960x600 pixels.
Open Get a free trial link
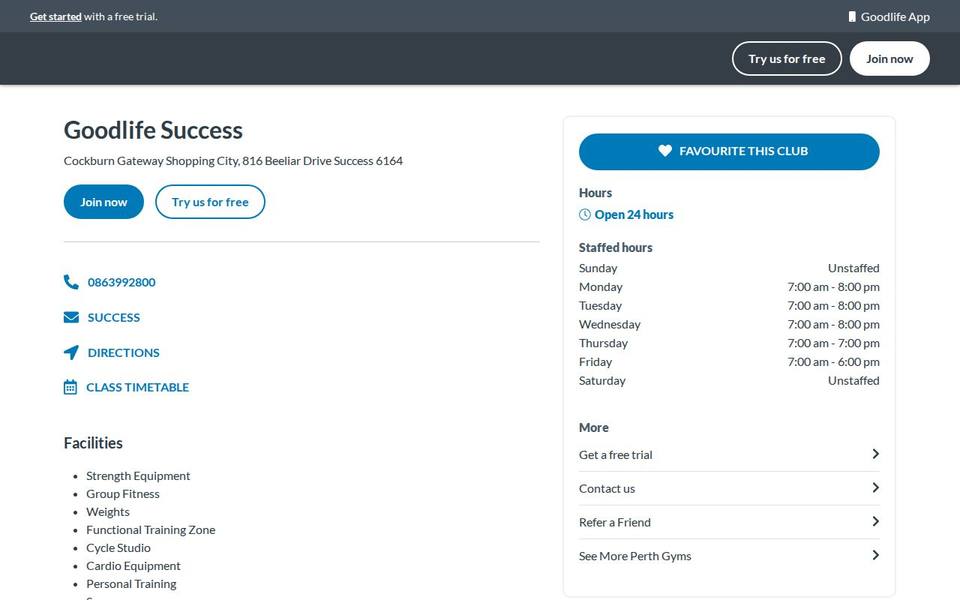pyautogui.click(x=729, y=454)
